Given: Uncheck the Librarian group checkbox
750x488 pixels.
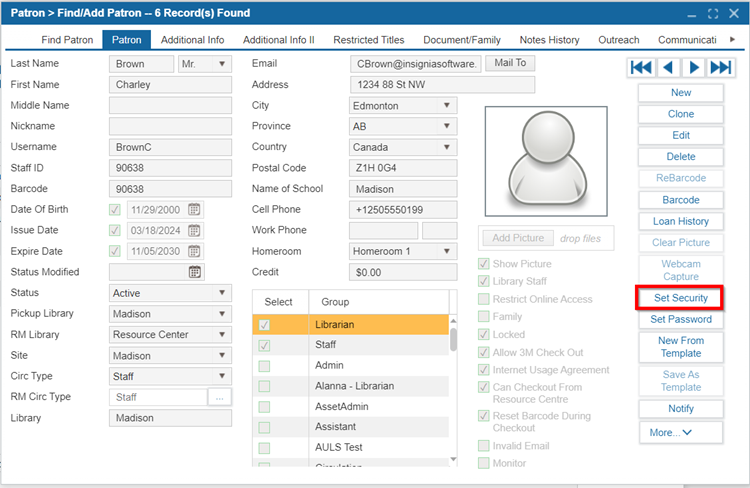Looking at the screenshot, I should pyautogui.click(x=264, y=325).
